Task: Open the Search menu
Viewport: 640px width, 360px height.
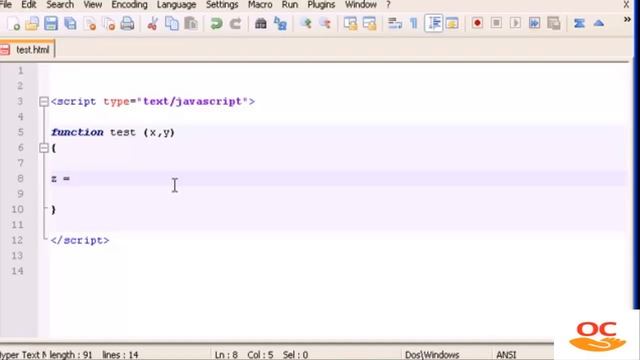Action: point(60,5)
